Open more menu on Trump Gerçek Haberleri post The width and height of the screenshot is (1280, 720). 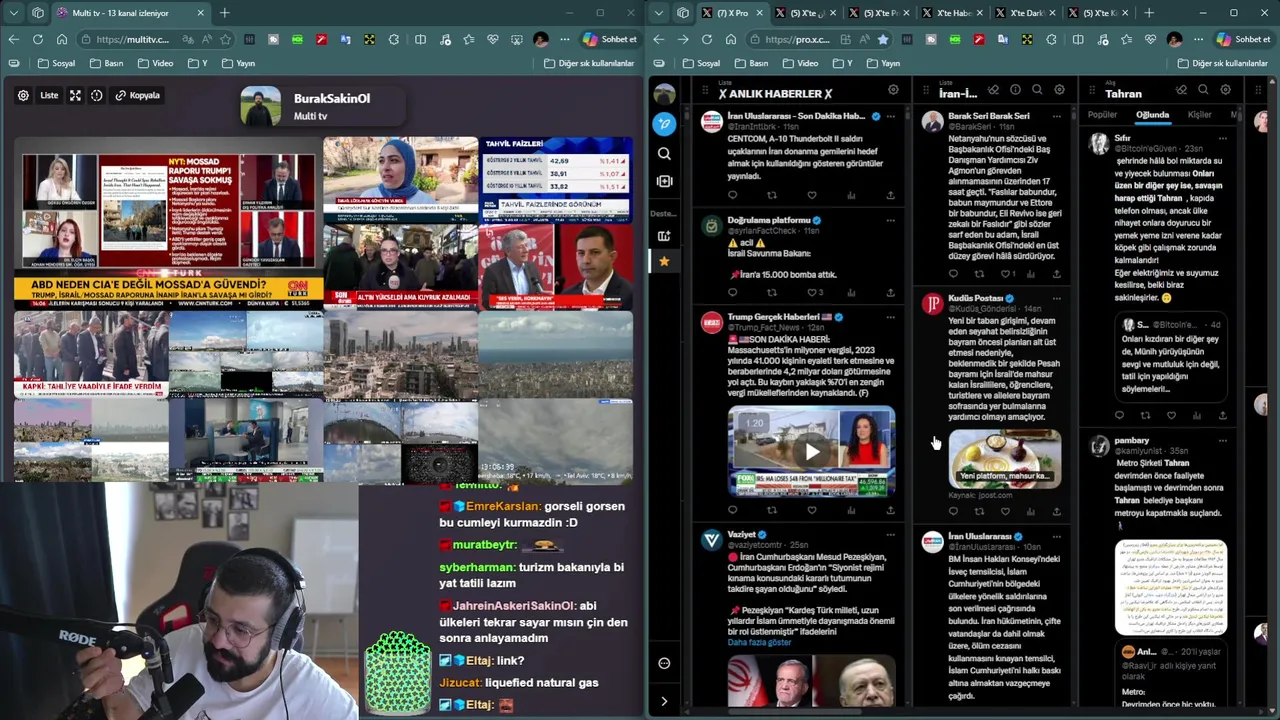click(x=892, y=317)
